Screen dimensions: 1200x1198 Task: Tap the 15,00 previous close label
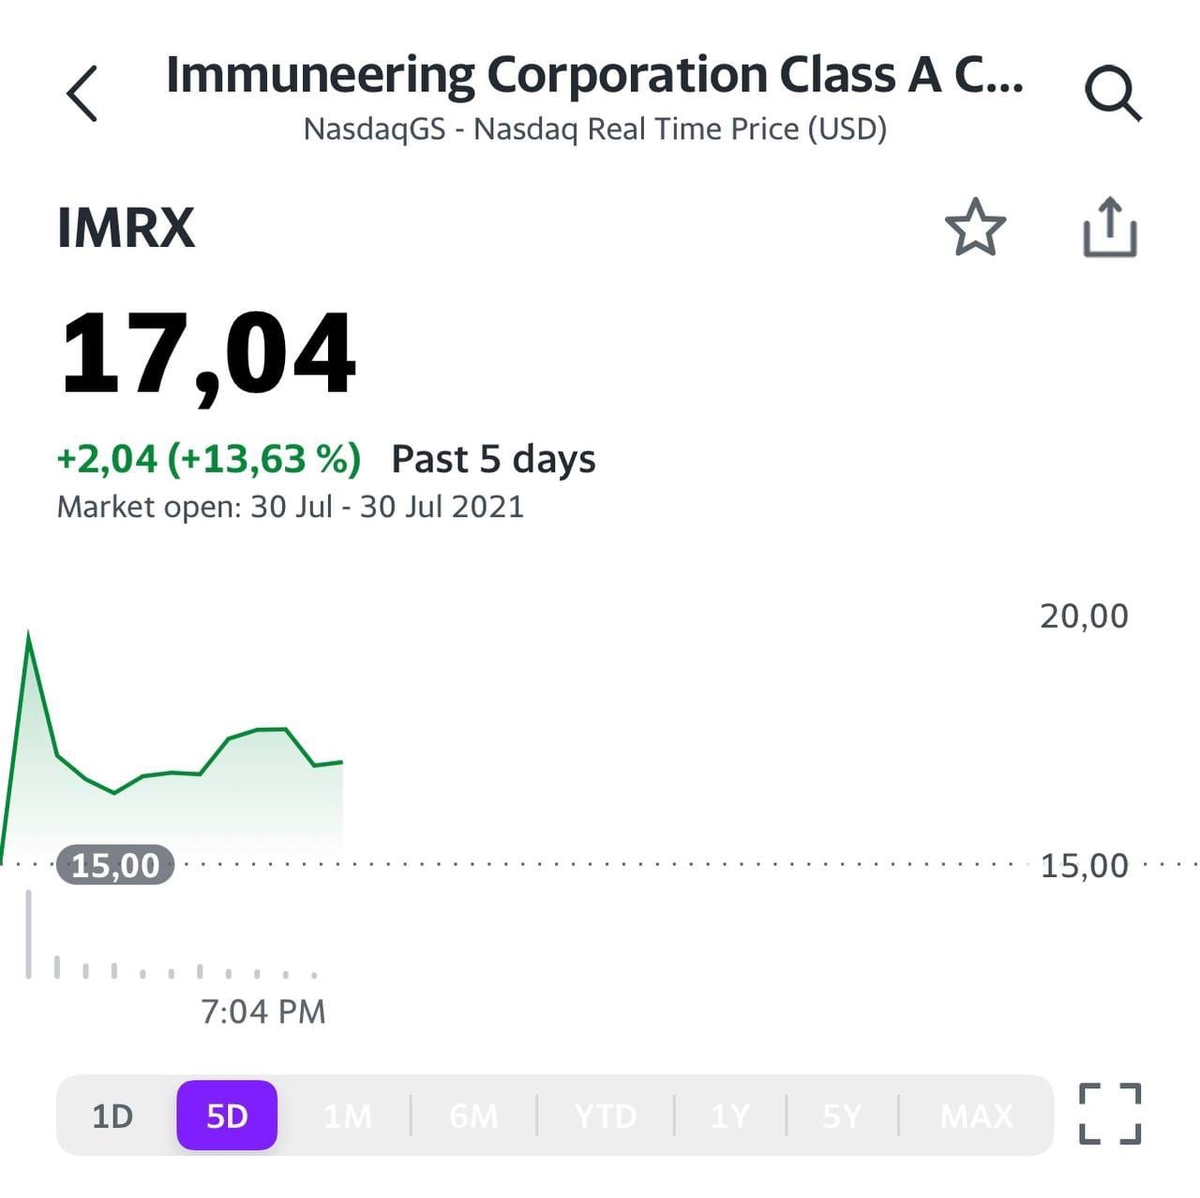pos(115,865)
